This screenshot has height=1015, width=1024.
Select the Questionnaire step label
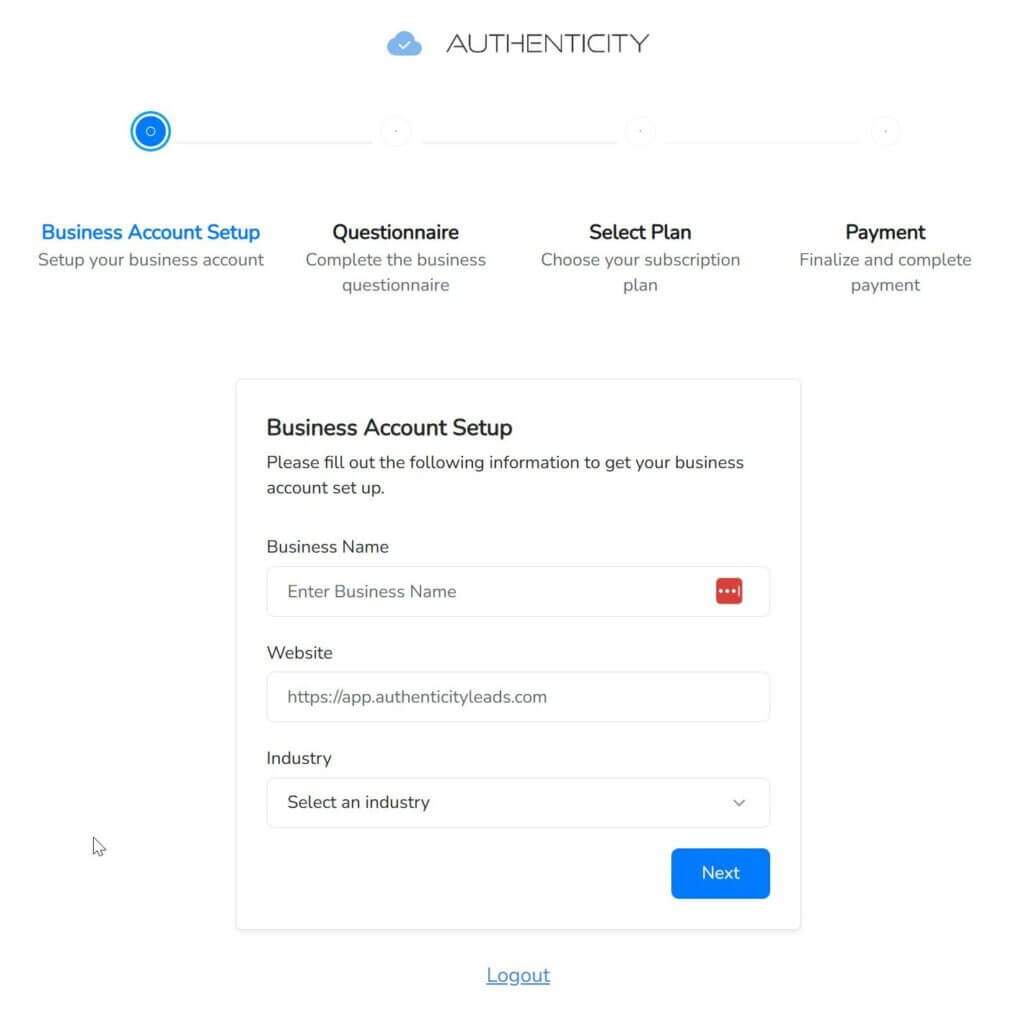tap(396, 232)
